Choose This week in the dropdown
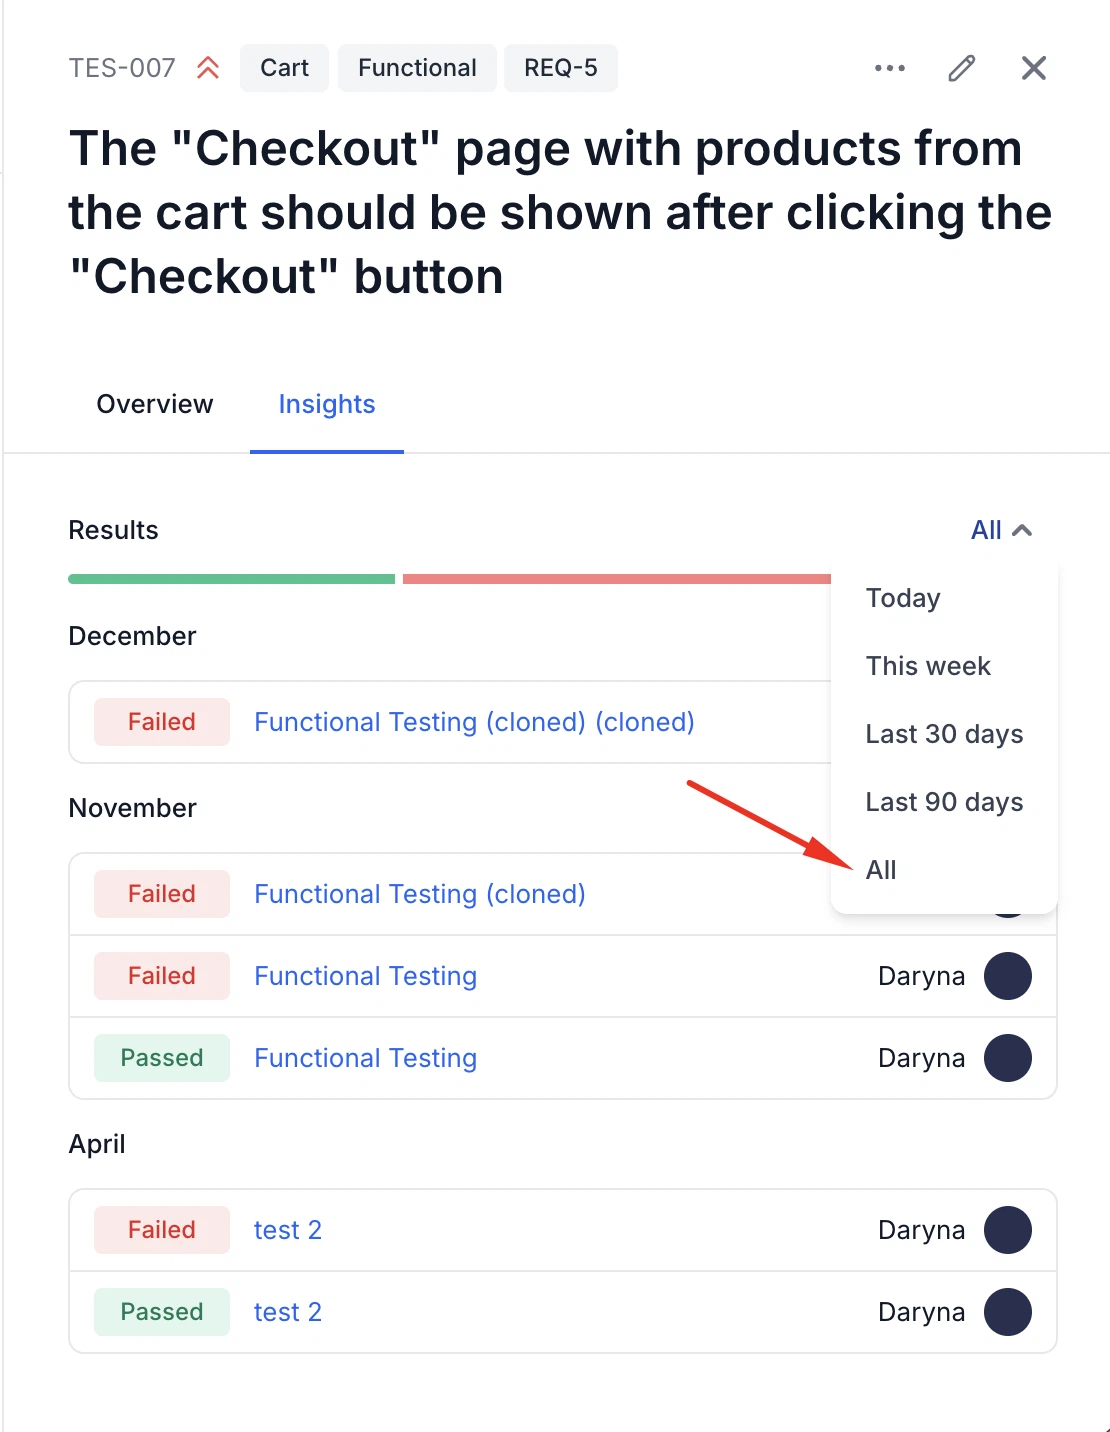This screenshot has width=1110, height=1432. click(x=928, y=666)
